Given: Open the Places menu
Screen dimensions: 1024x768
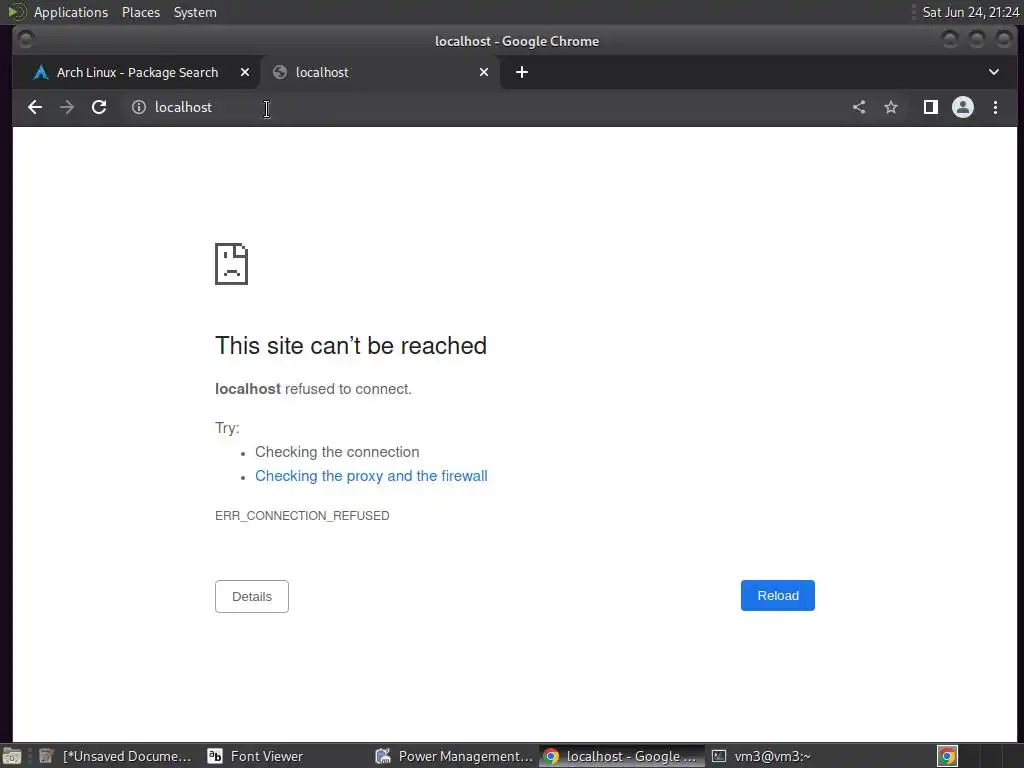Looking at the screenshot, I should coord(140,12).
